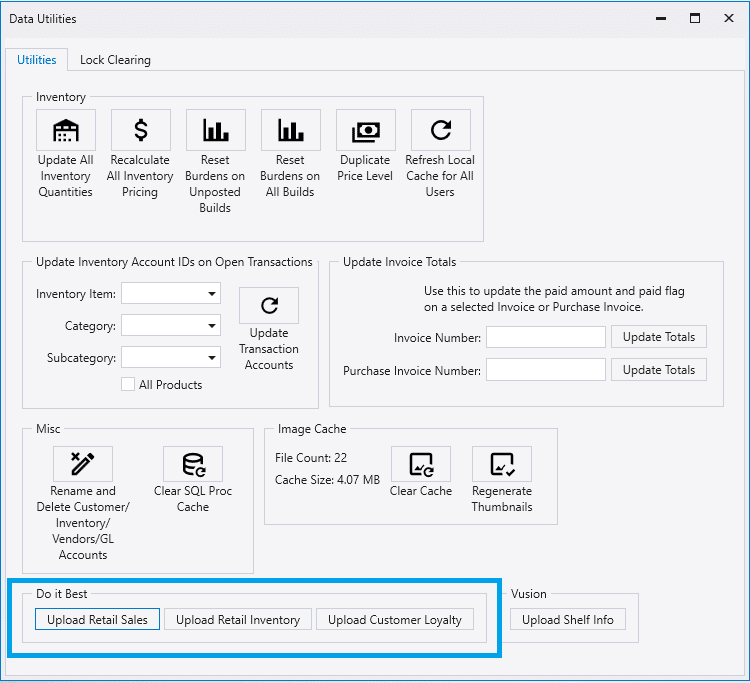This screenshot has width=750, height=683.
Task: Click the Clear SQL Proc Cache database icon
Action: coord(193,464)
